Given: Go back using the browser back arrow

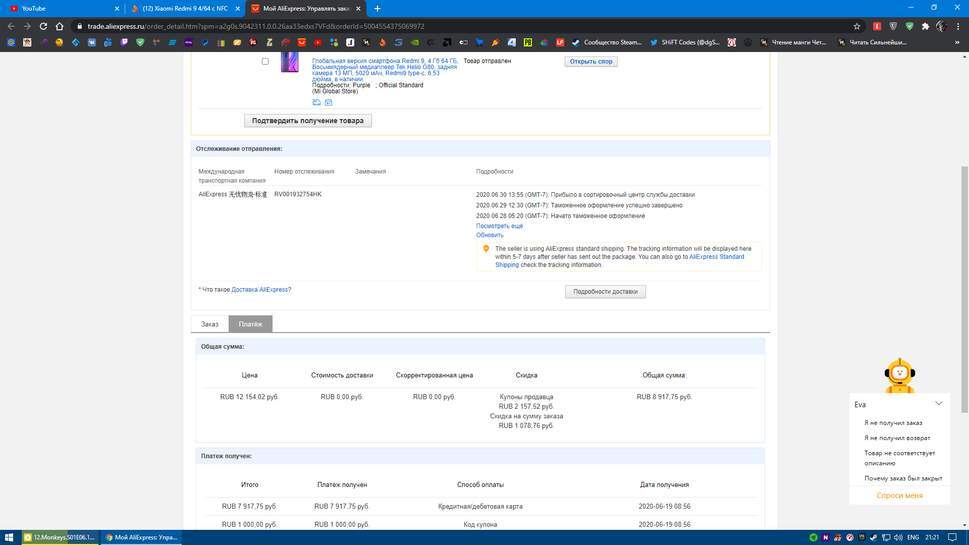Looking at the screenshot, I should (x=11, y=26).
